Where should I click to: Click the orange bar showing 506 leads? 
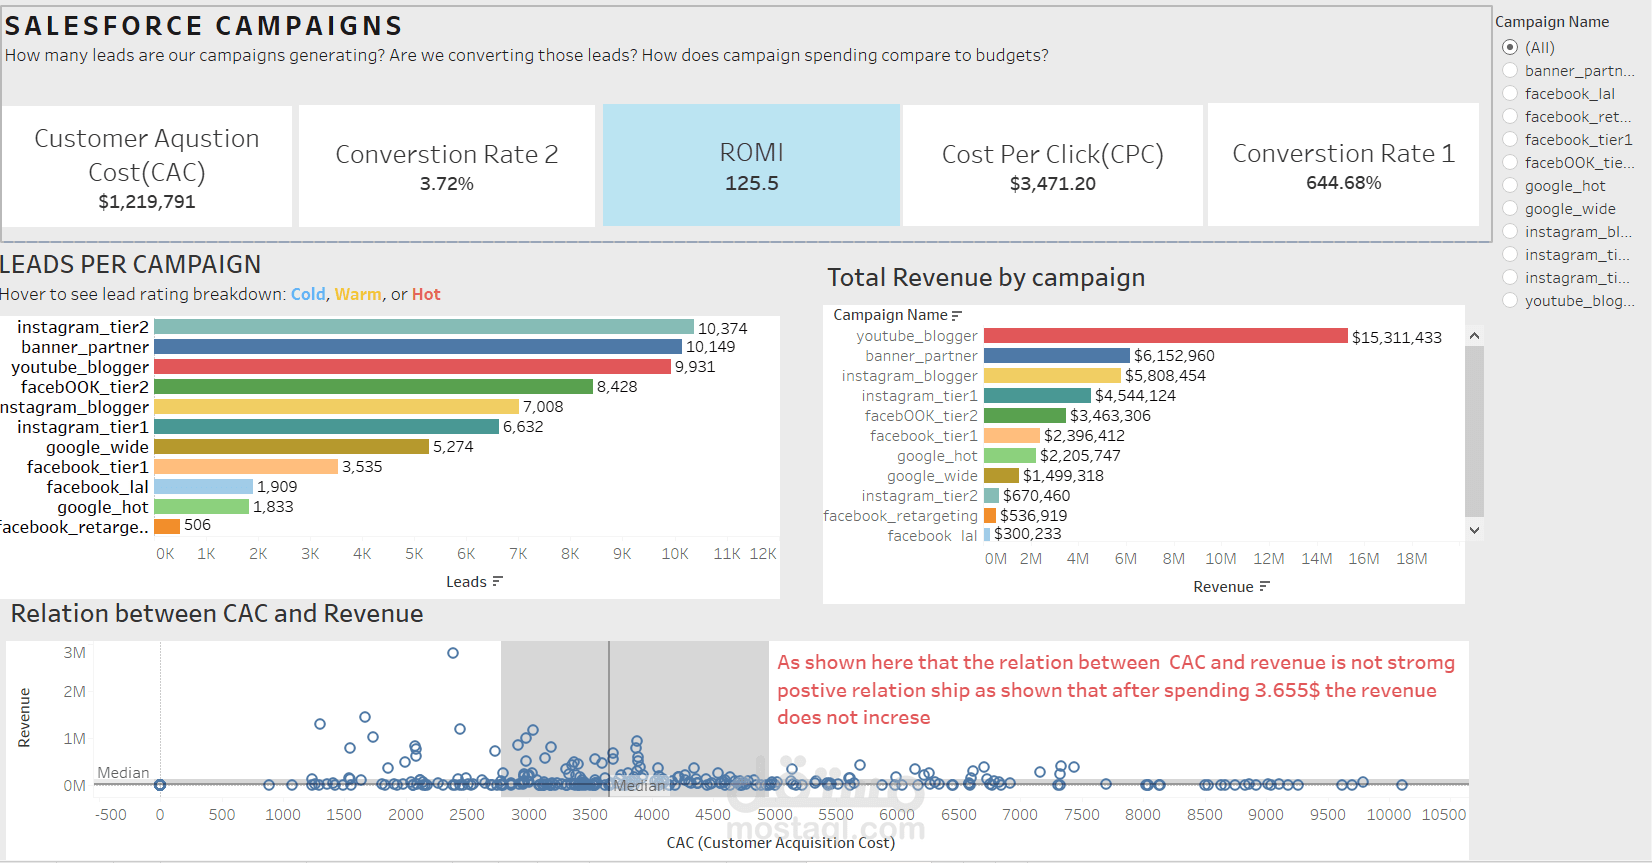tap(167, 526)
